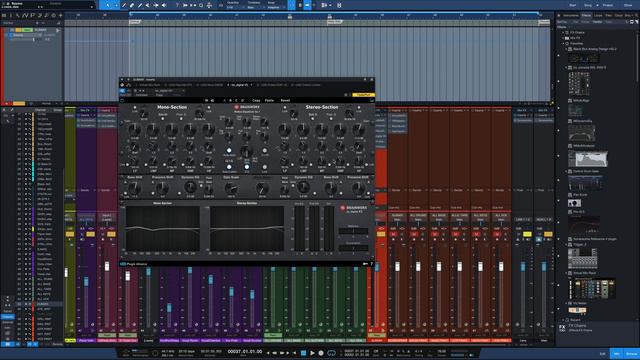Select the Split tool
The image size is (640, 360).
[124, 5]
